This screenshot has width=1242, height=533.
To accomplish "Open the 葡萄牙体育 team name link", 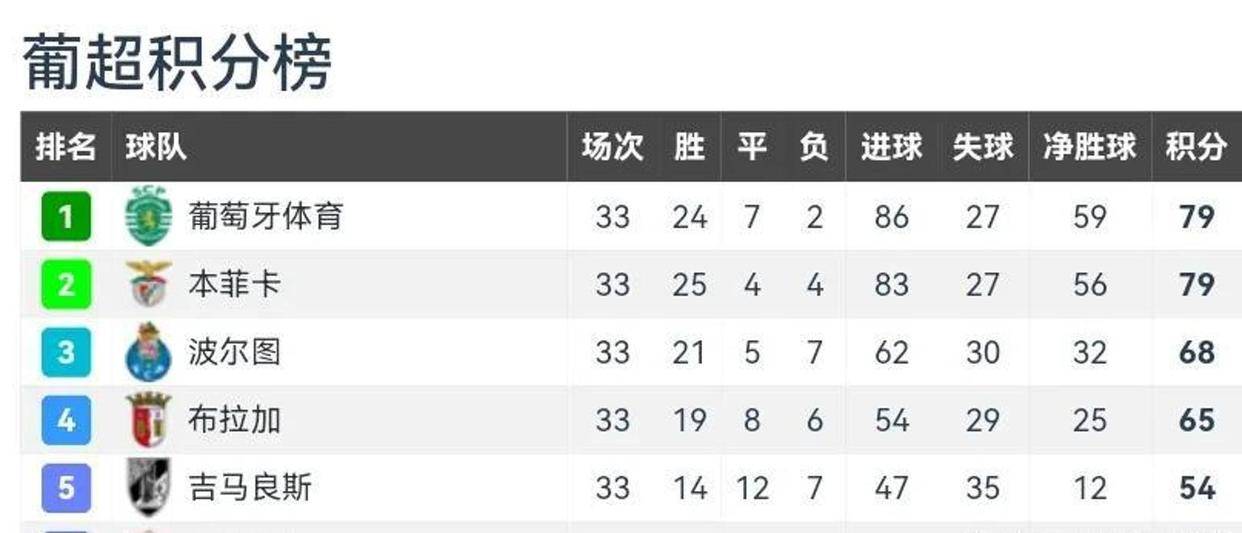I will [266, 216].
